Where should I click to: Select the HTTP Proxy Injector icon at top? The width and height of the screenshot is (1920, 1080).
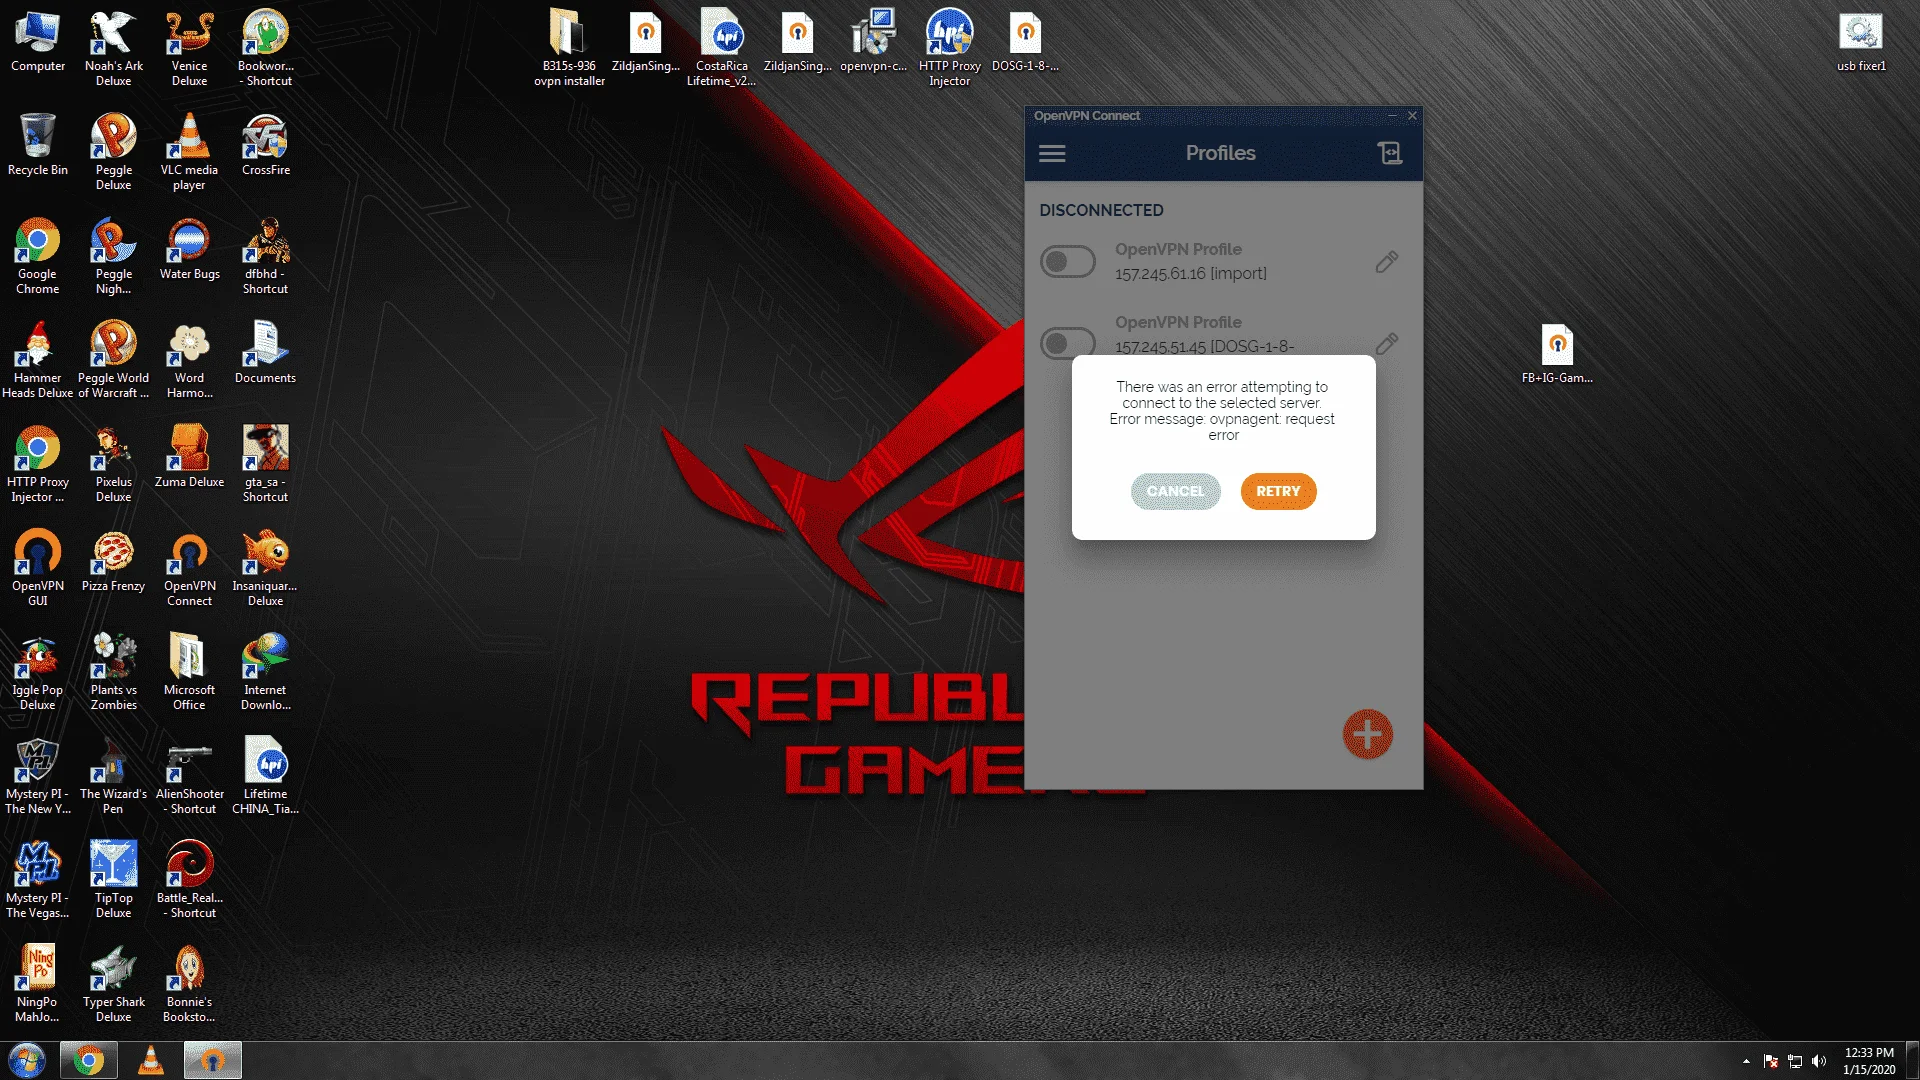coord(949,48)
